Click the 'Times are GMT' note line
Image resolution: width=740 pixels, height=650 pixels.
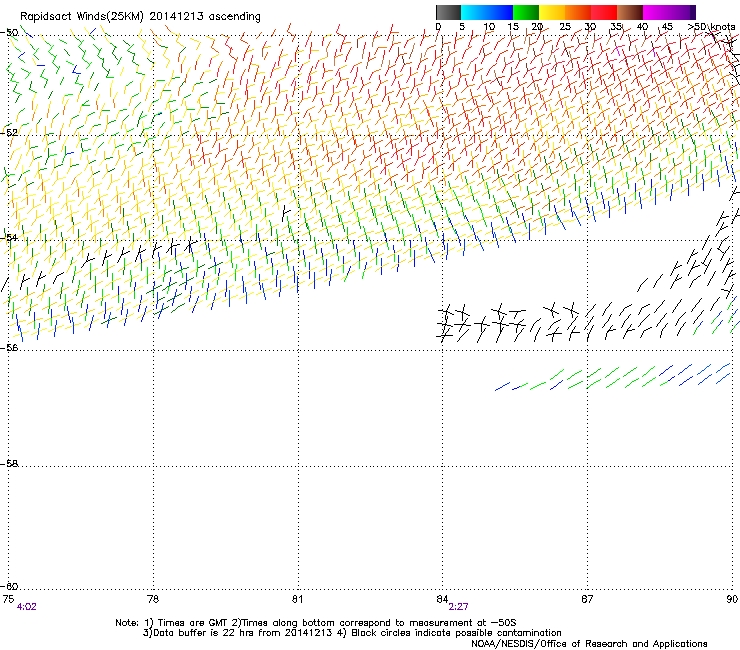coord(316,623)
